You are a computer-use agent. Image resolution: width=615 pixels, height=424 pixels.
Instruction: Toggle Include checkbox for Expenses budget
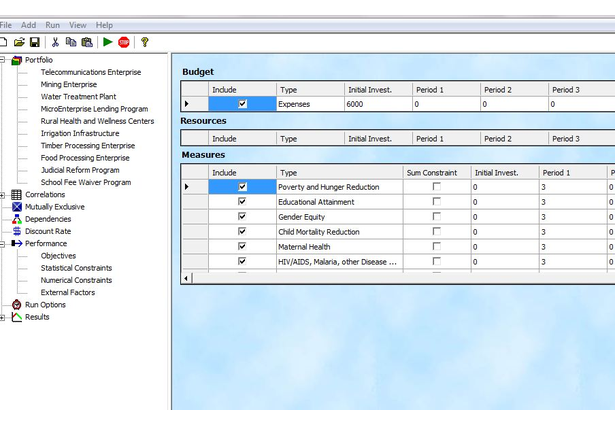pos(242,104)
